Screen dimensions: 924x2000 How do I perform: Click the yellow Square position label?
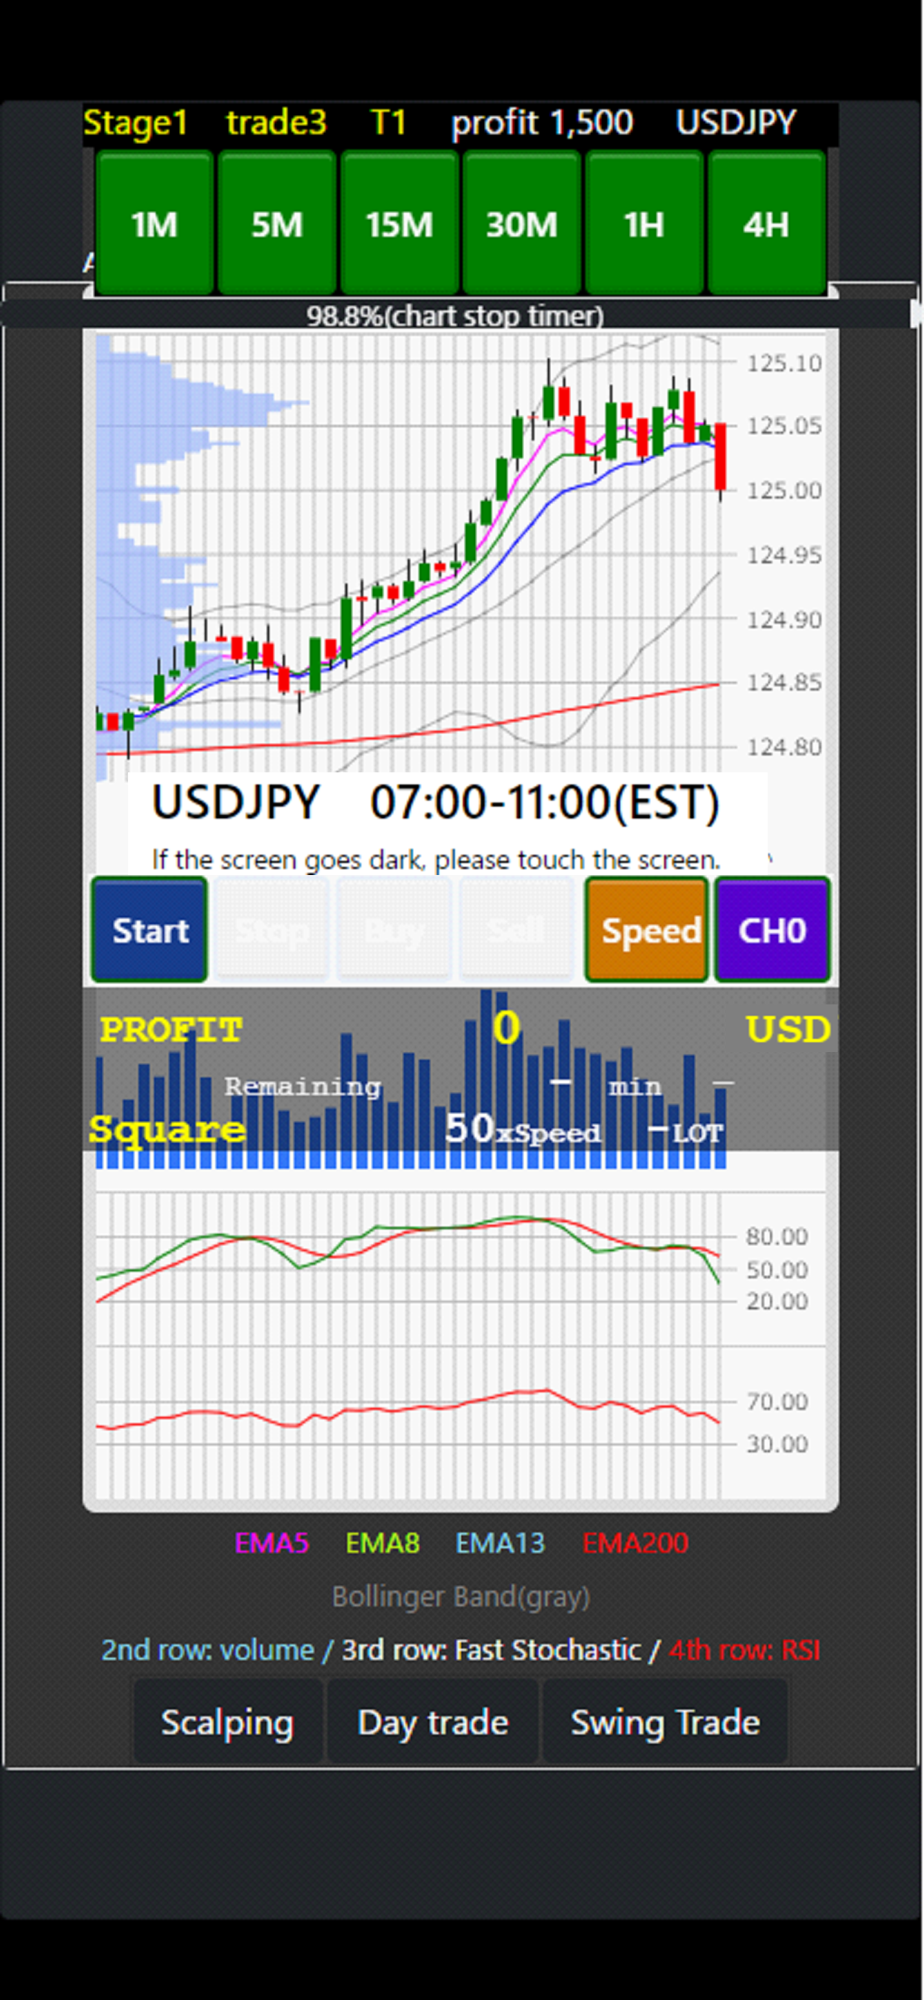[167, 1129]
